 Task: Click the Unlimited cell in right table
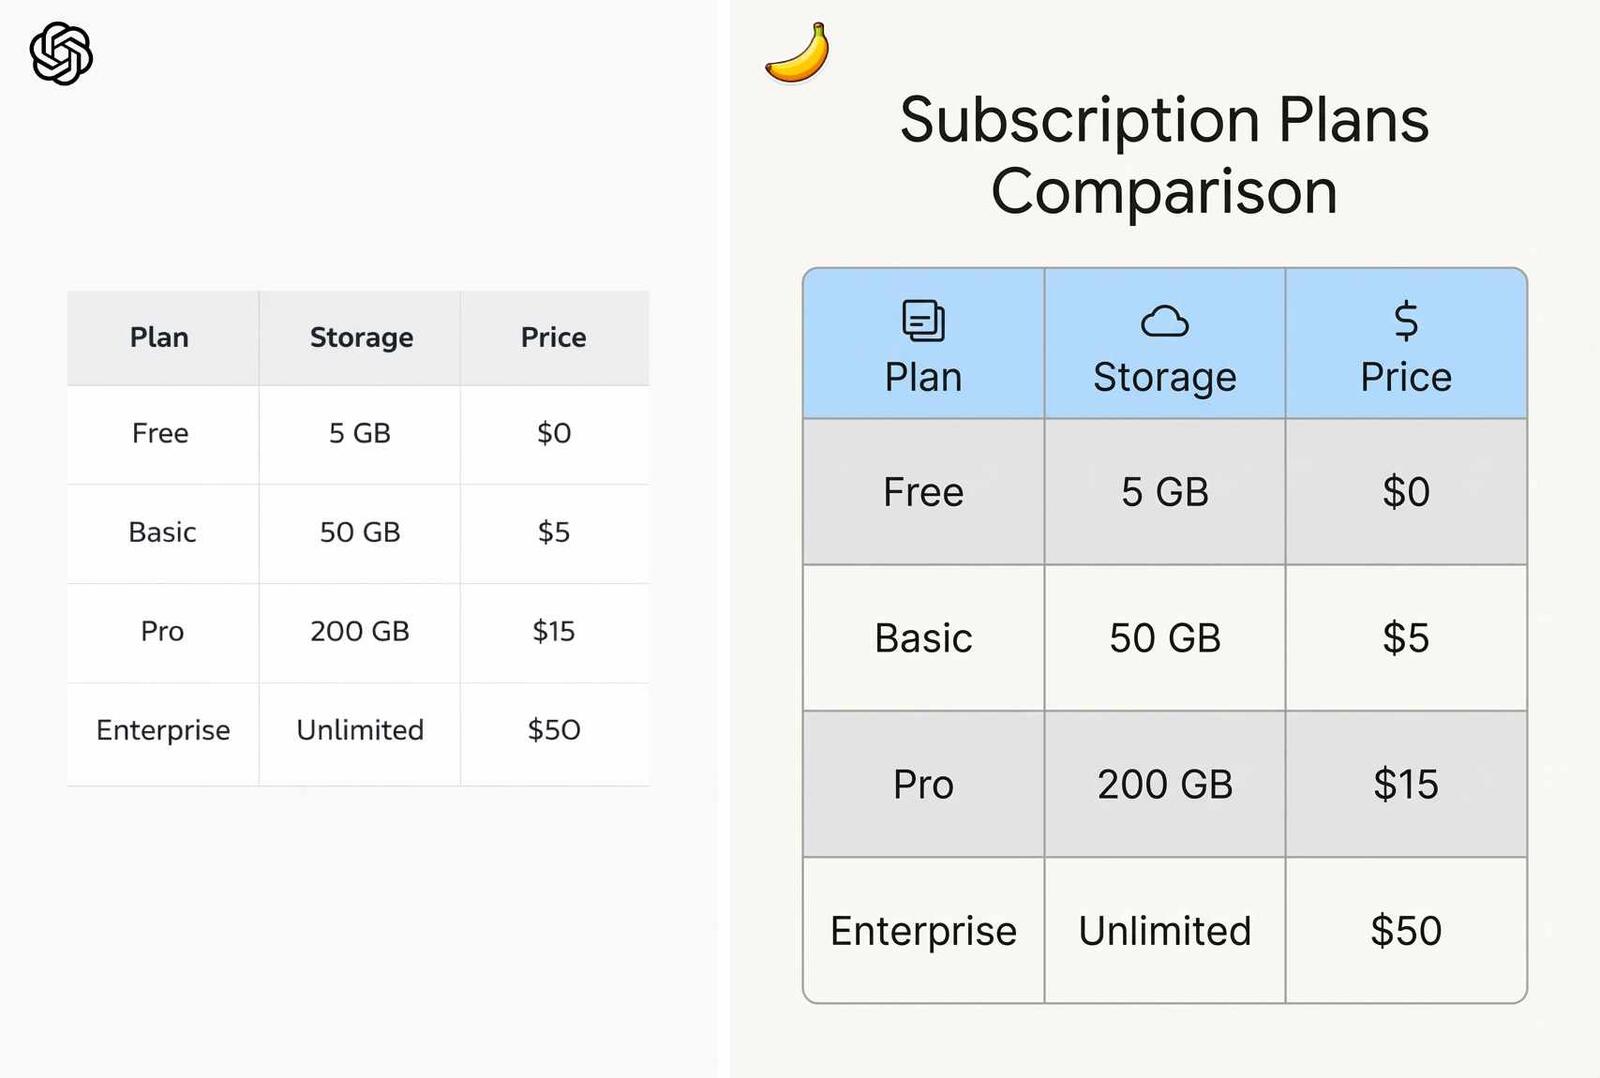tap(1165, 931)
